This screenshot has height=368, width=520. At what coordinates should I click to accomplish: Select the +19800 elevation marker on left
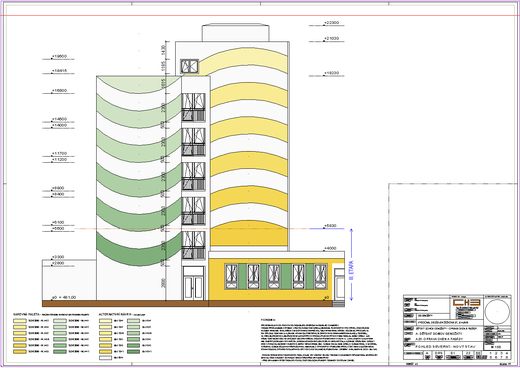pos(59,57)
